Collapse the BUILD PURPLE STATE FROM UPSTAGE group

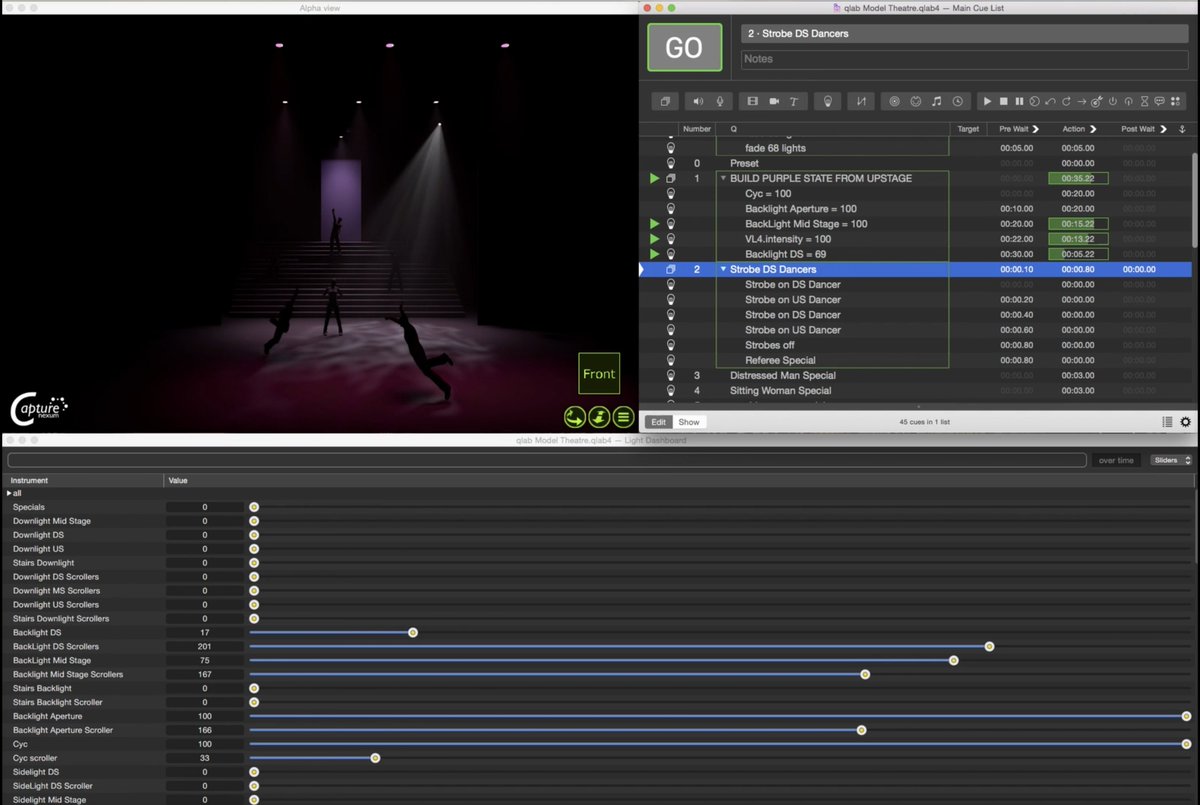pyautogui.click(x=723, y=178)
